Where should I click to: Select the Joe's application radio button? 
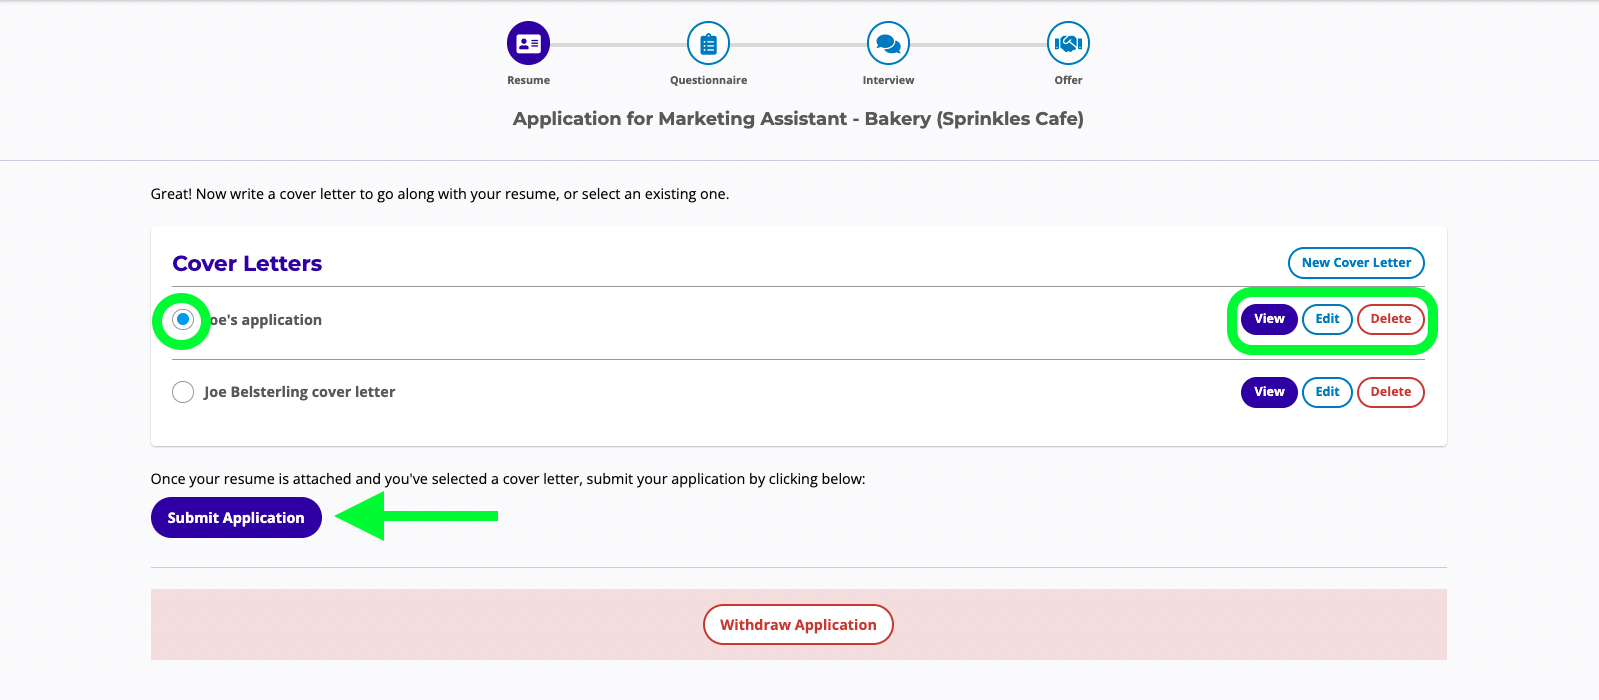click(x=183, y=320)
